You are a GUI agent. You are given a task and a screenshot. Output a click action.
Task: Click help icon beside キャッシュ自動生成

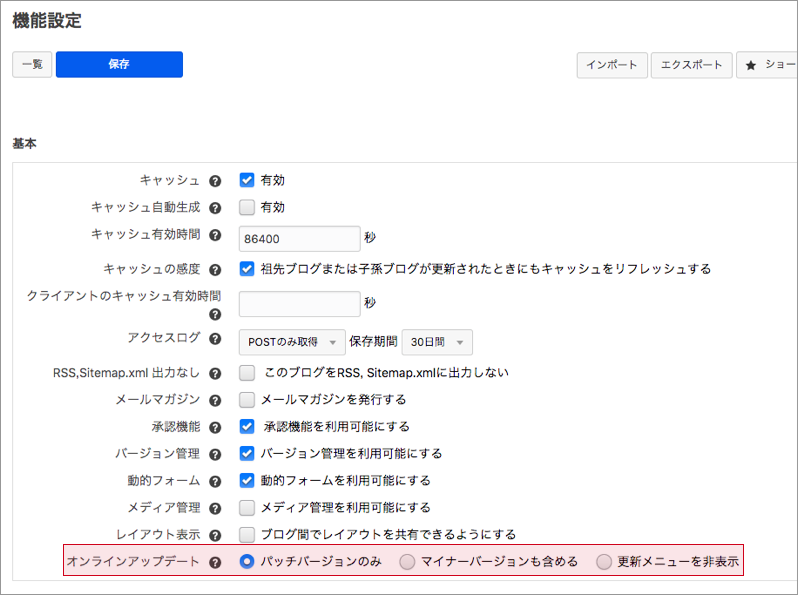215,208
